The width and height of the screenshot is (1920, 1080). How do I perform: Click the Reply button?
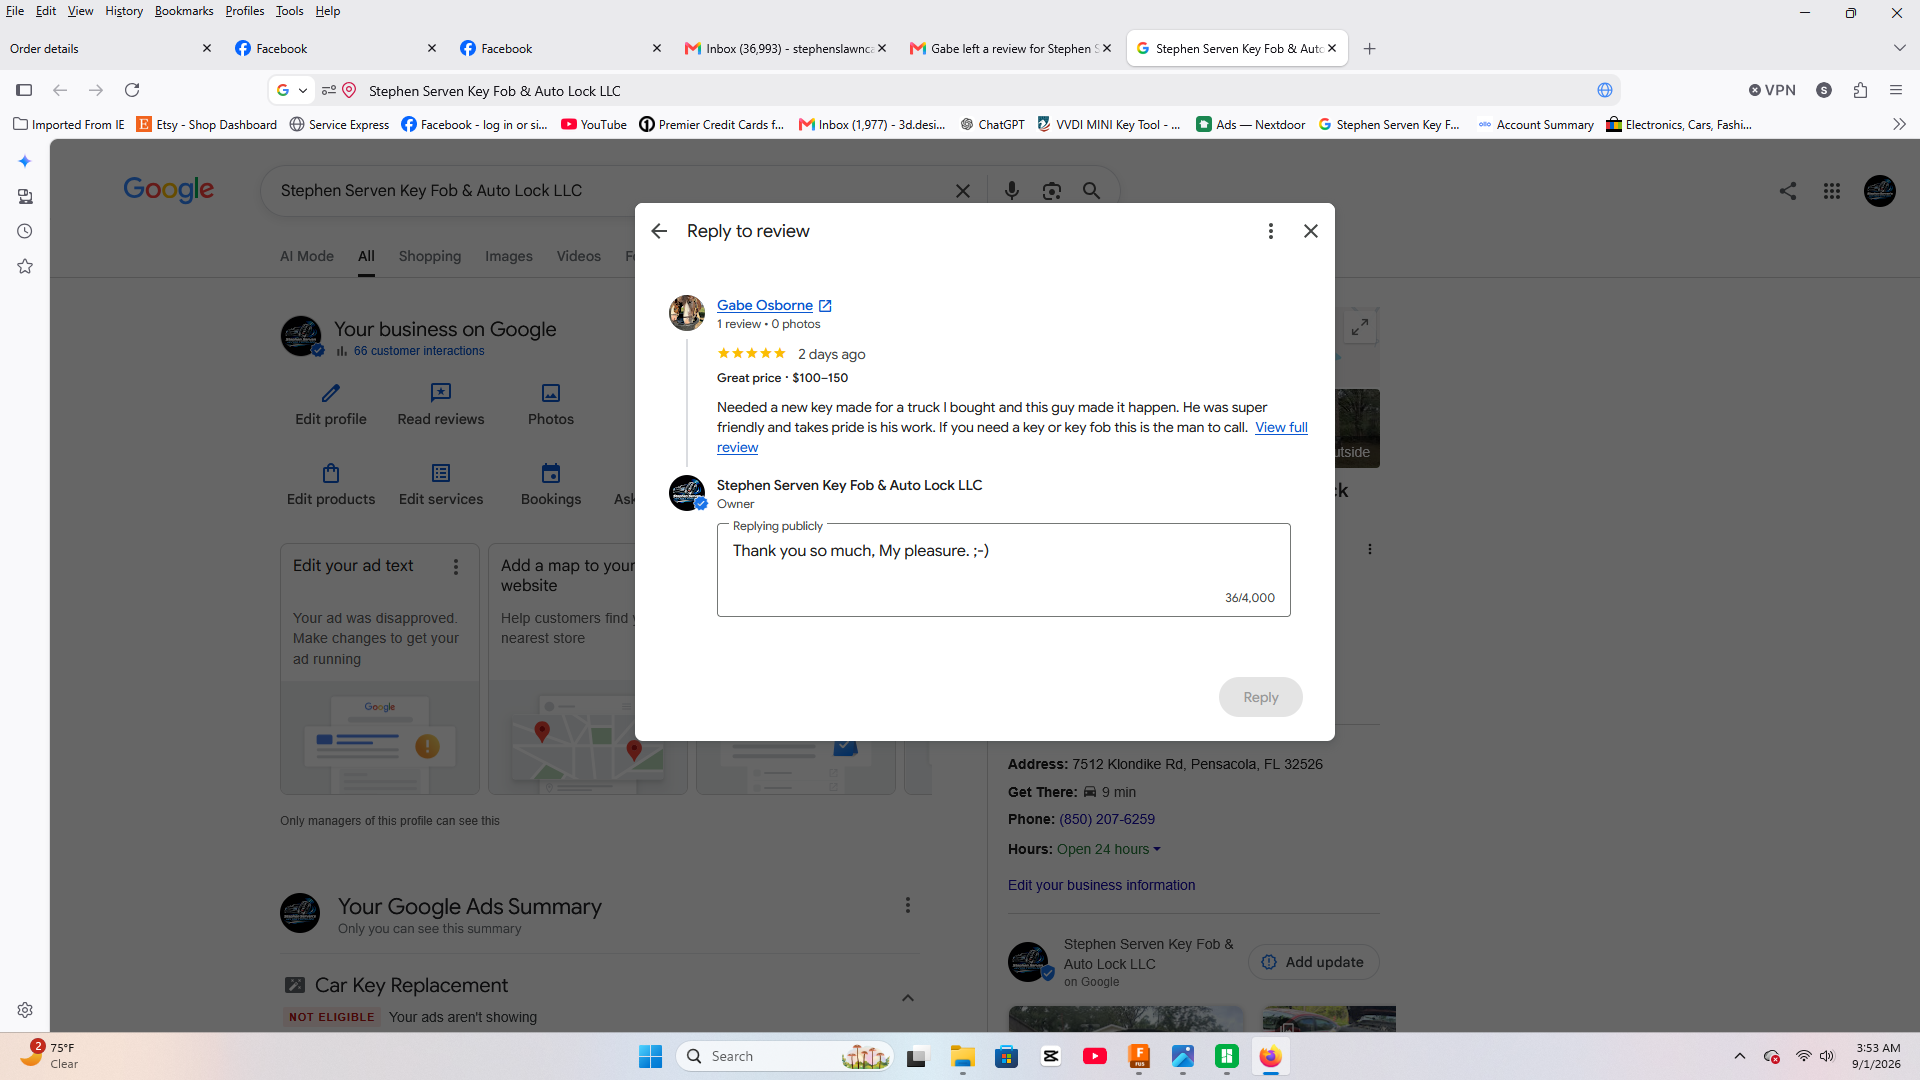click(1260, 697)
